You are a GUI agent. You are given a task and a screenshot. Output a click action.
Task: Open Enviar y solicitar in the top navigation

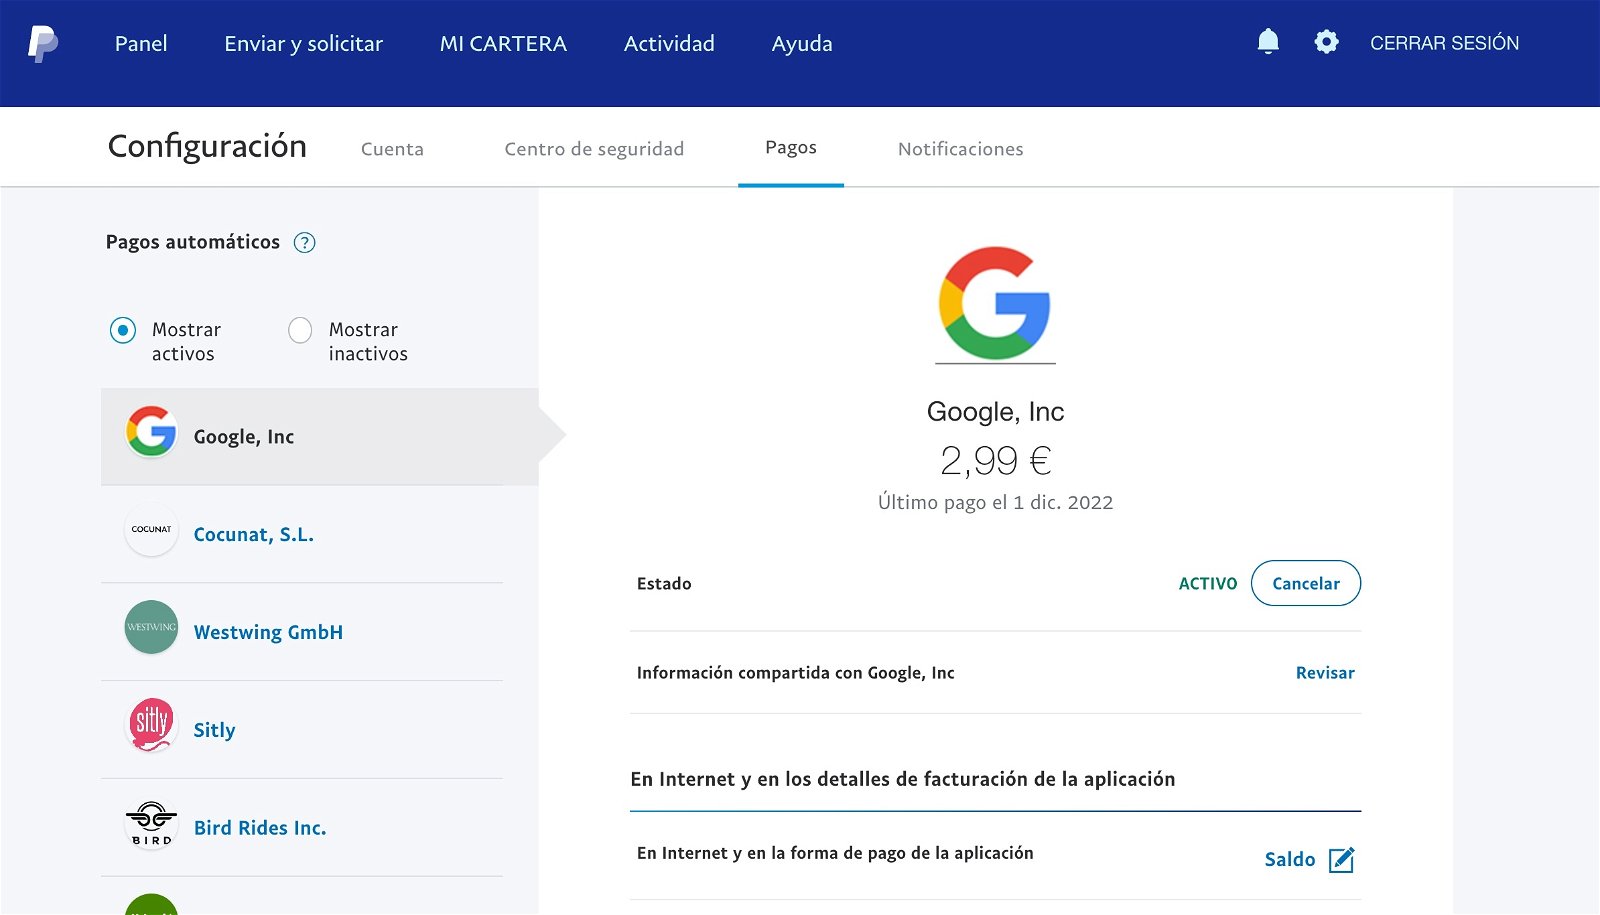point(303,44)
